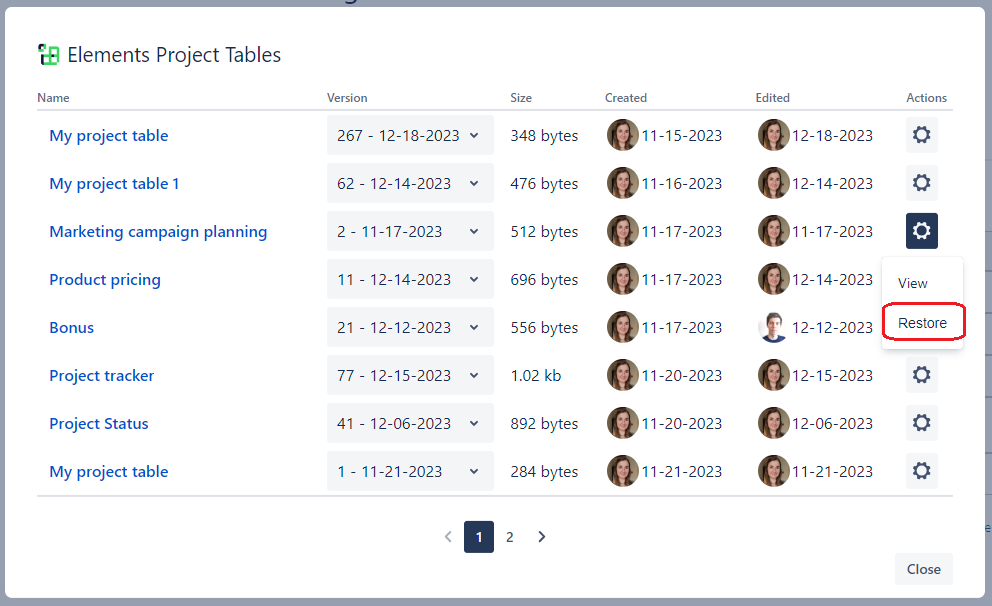Click gear icon for Project Status row
Image resolution: width=992 pixels, height=606 pixels.
(x=921, y=424)
